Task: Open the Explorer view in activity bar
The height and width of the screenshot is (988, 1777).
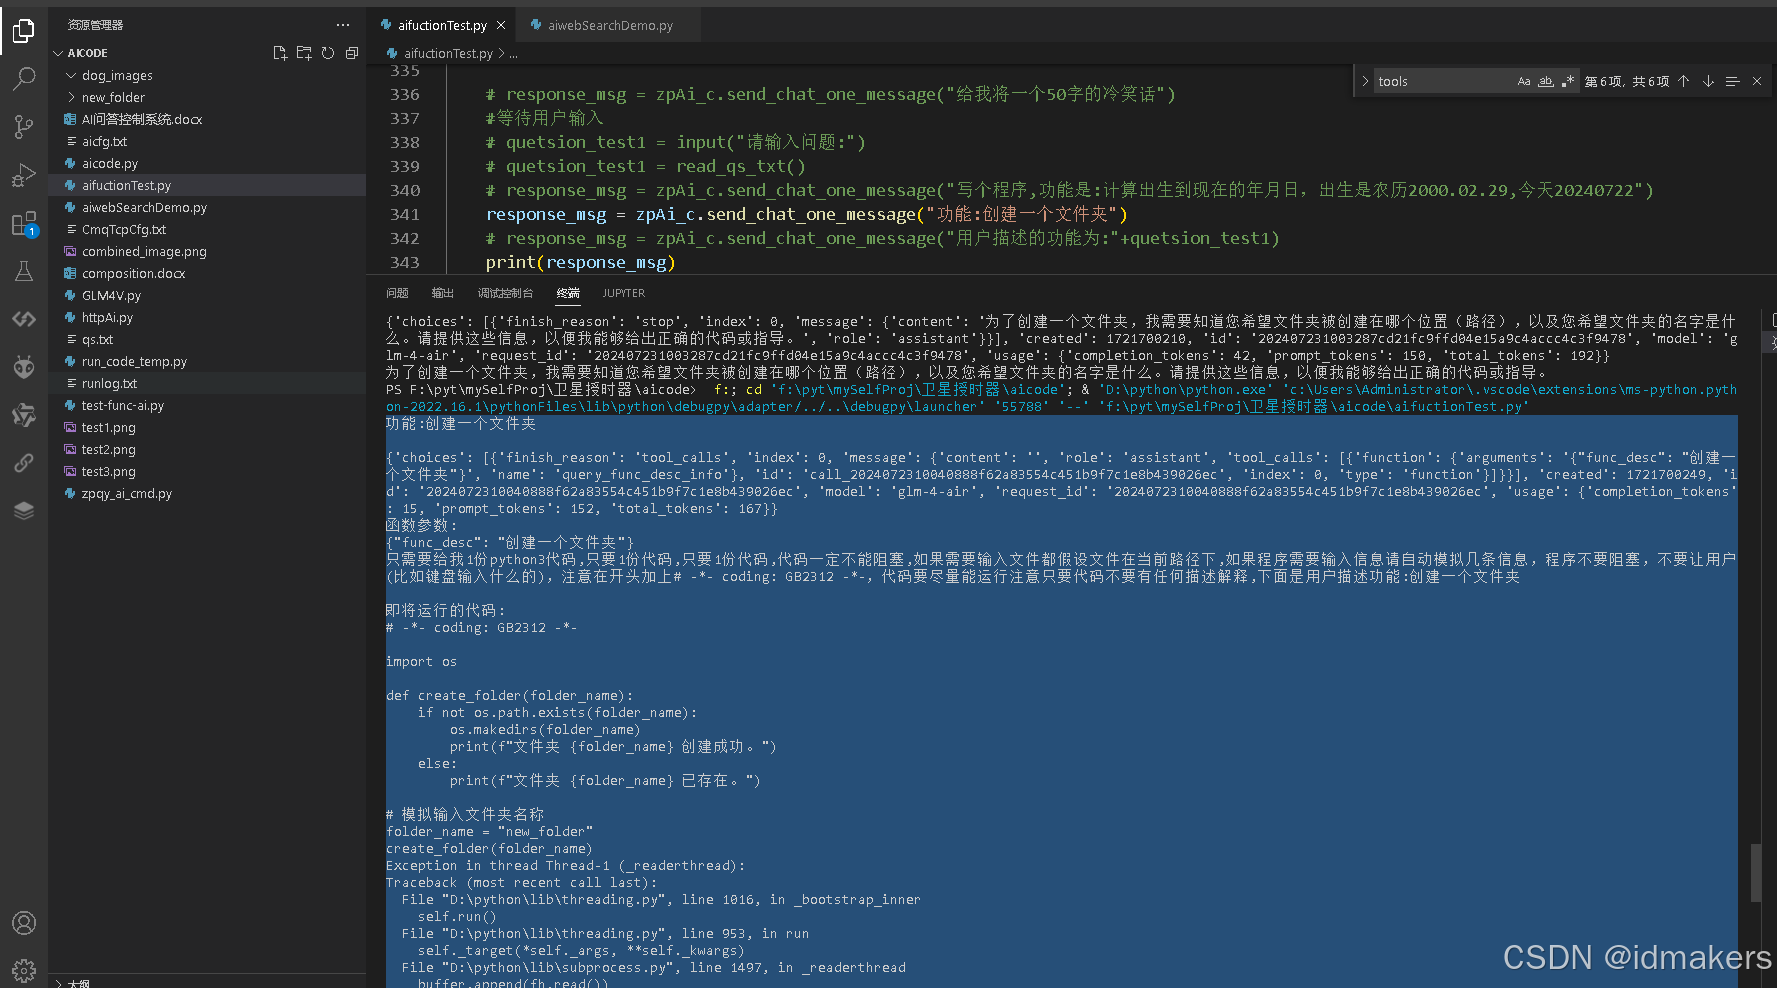Action: coord(24,31)
